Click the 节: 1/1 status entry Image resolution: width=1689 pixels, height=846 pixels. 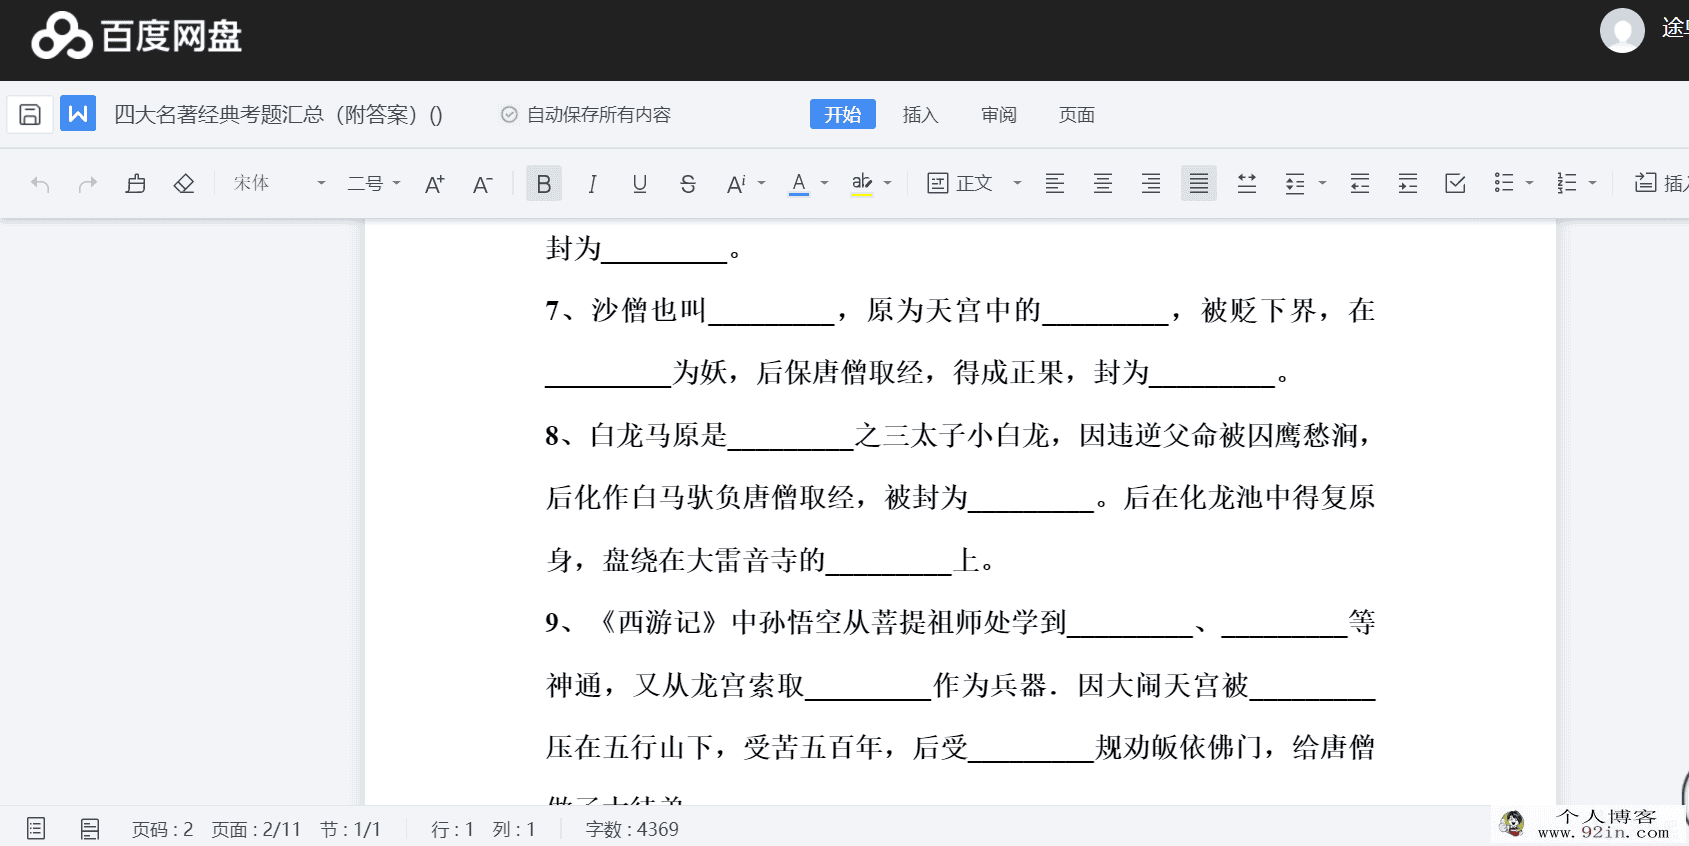coord(350,830)
